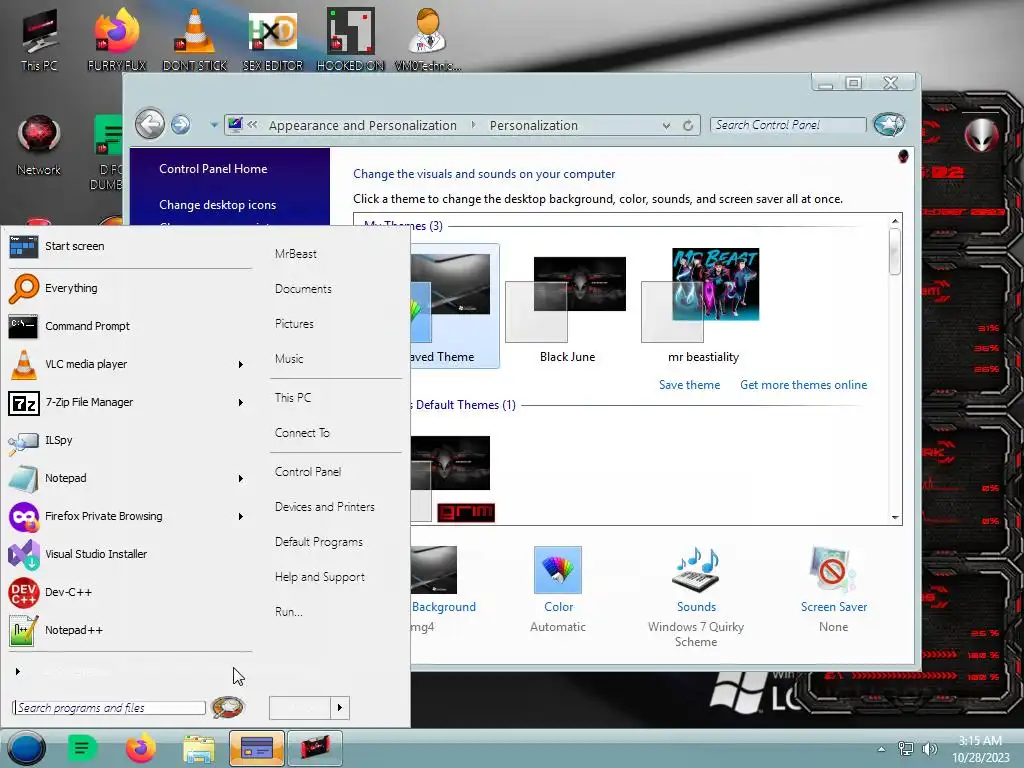Open recent locations dropdown arrow
Screen dimensions: 1024x768
[214, 124]
